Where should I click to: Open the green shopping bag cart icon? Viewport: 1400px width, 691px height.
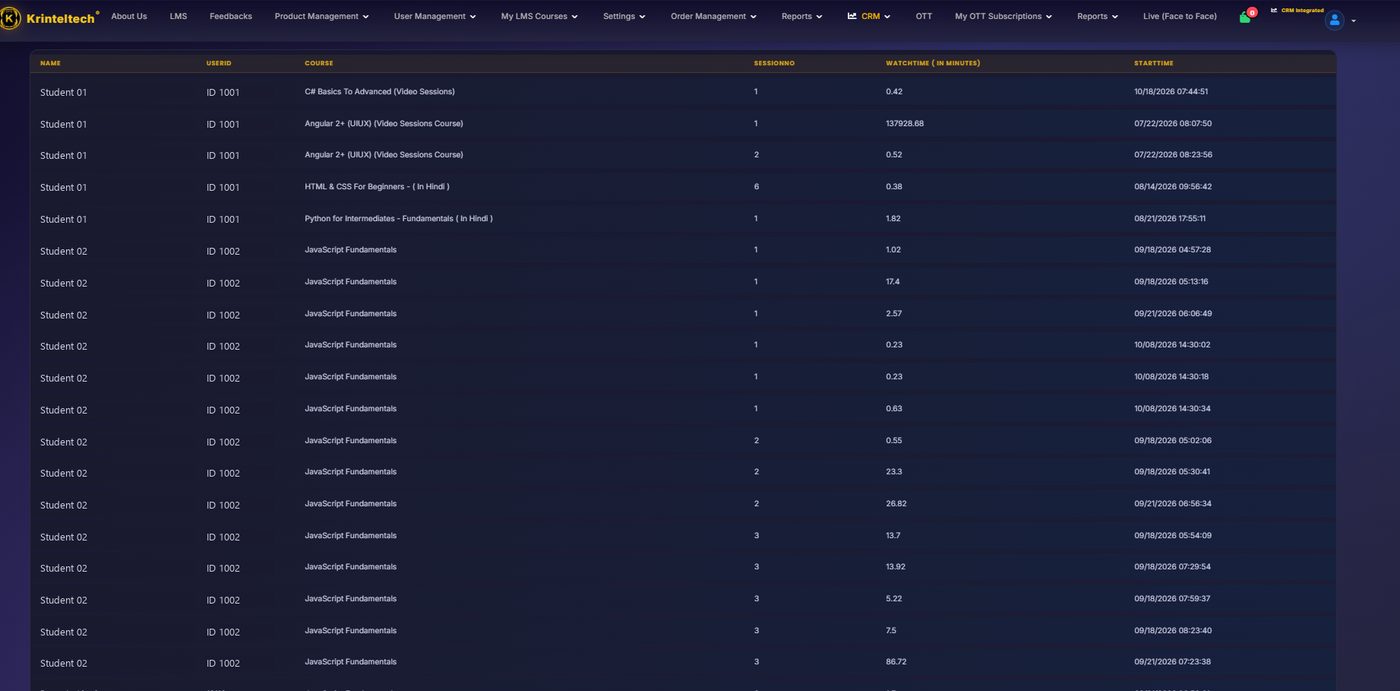point(1244,17)
